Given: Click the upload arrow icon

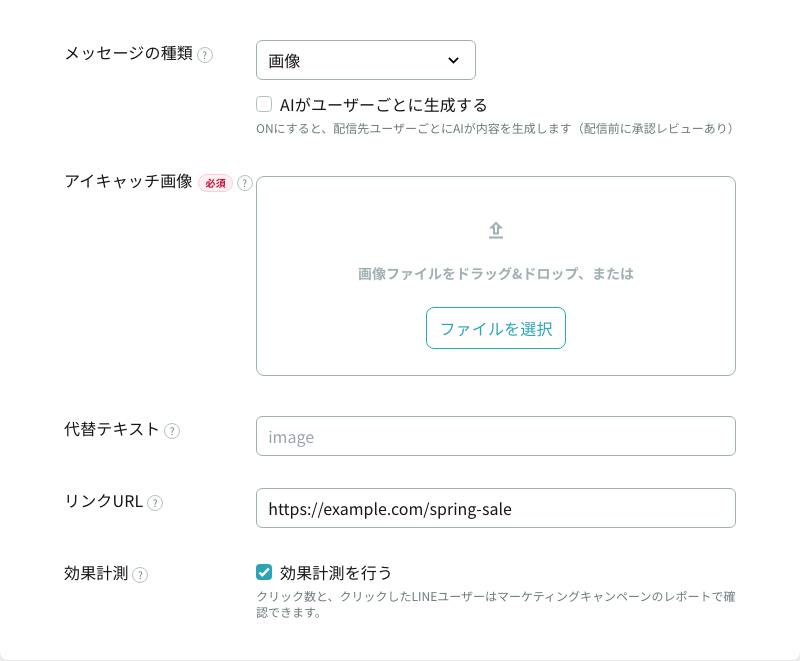Looking at the screenshot, I should pos(496,230).
